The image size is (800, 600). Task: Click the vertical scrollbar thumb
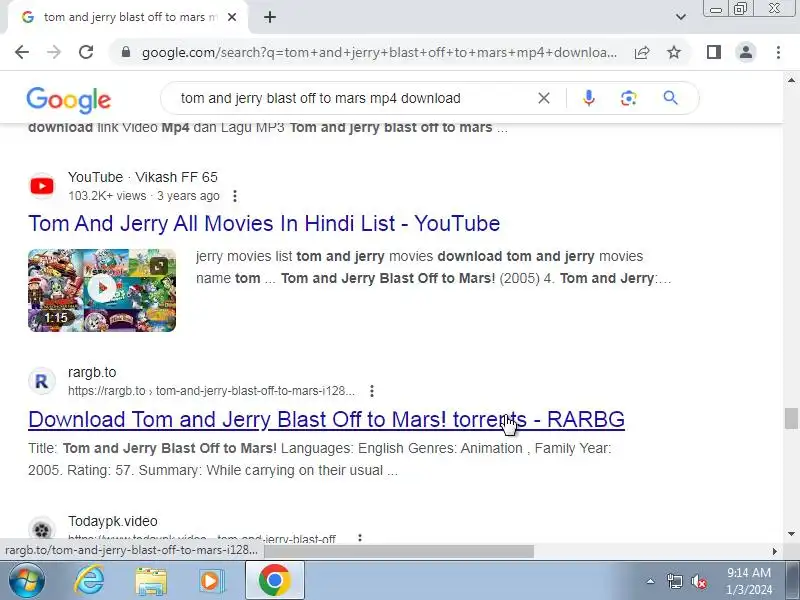click(791, 418)
